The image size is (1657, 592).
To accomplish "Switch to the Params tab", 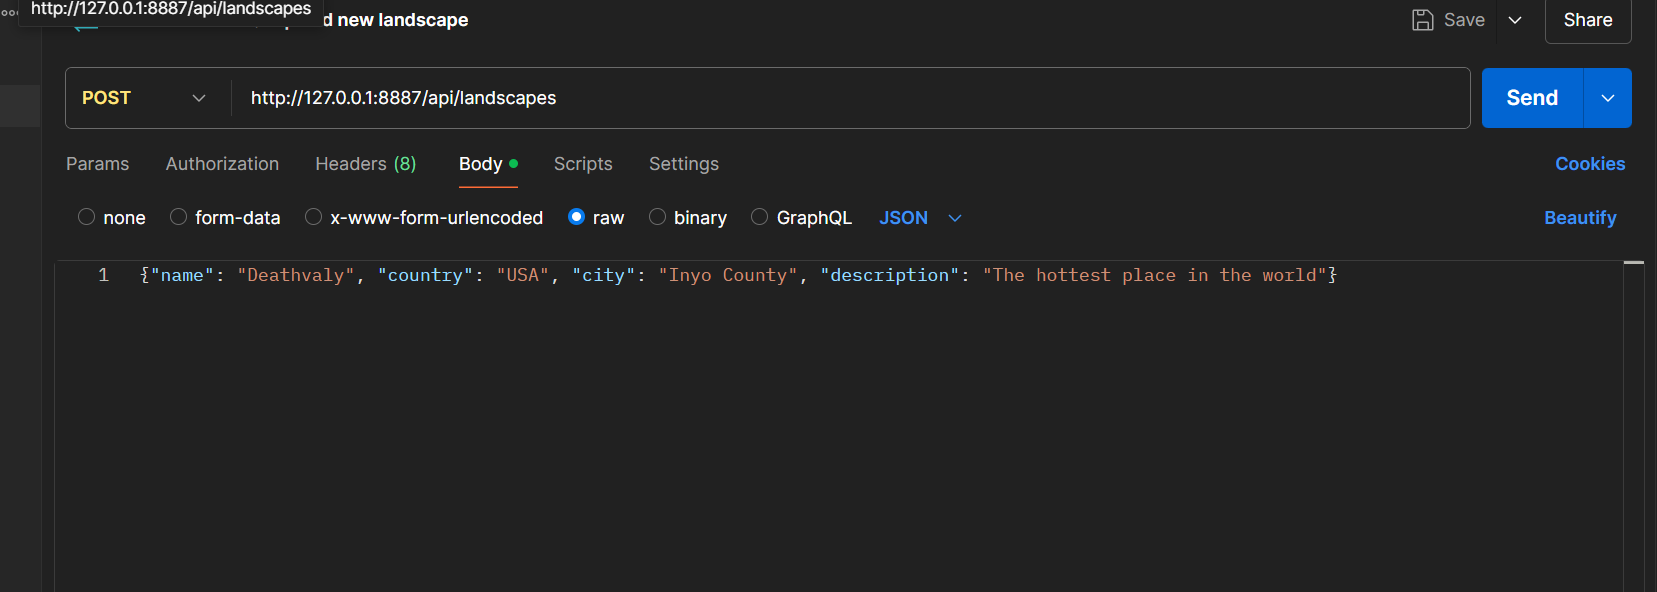I will (97, 164).
